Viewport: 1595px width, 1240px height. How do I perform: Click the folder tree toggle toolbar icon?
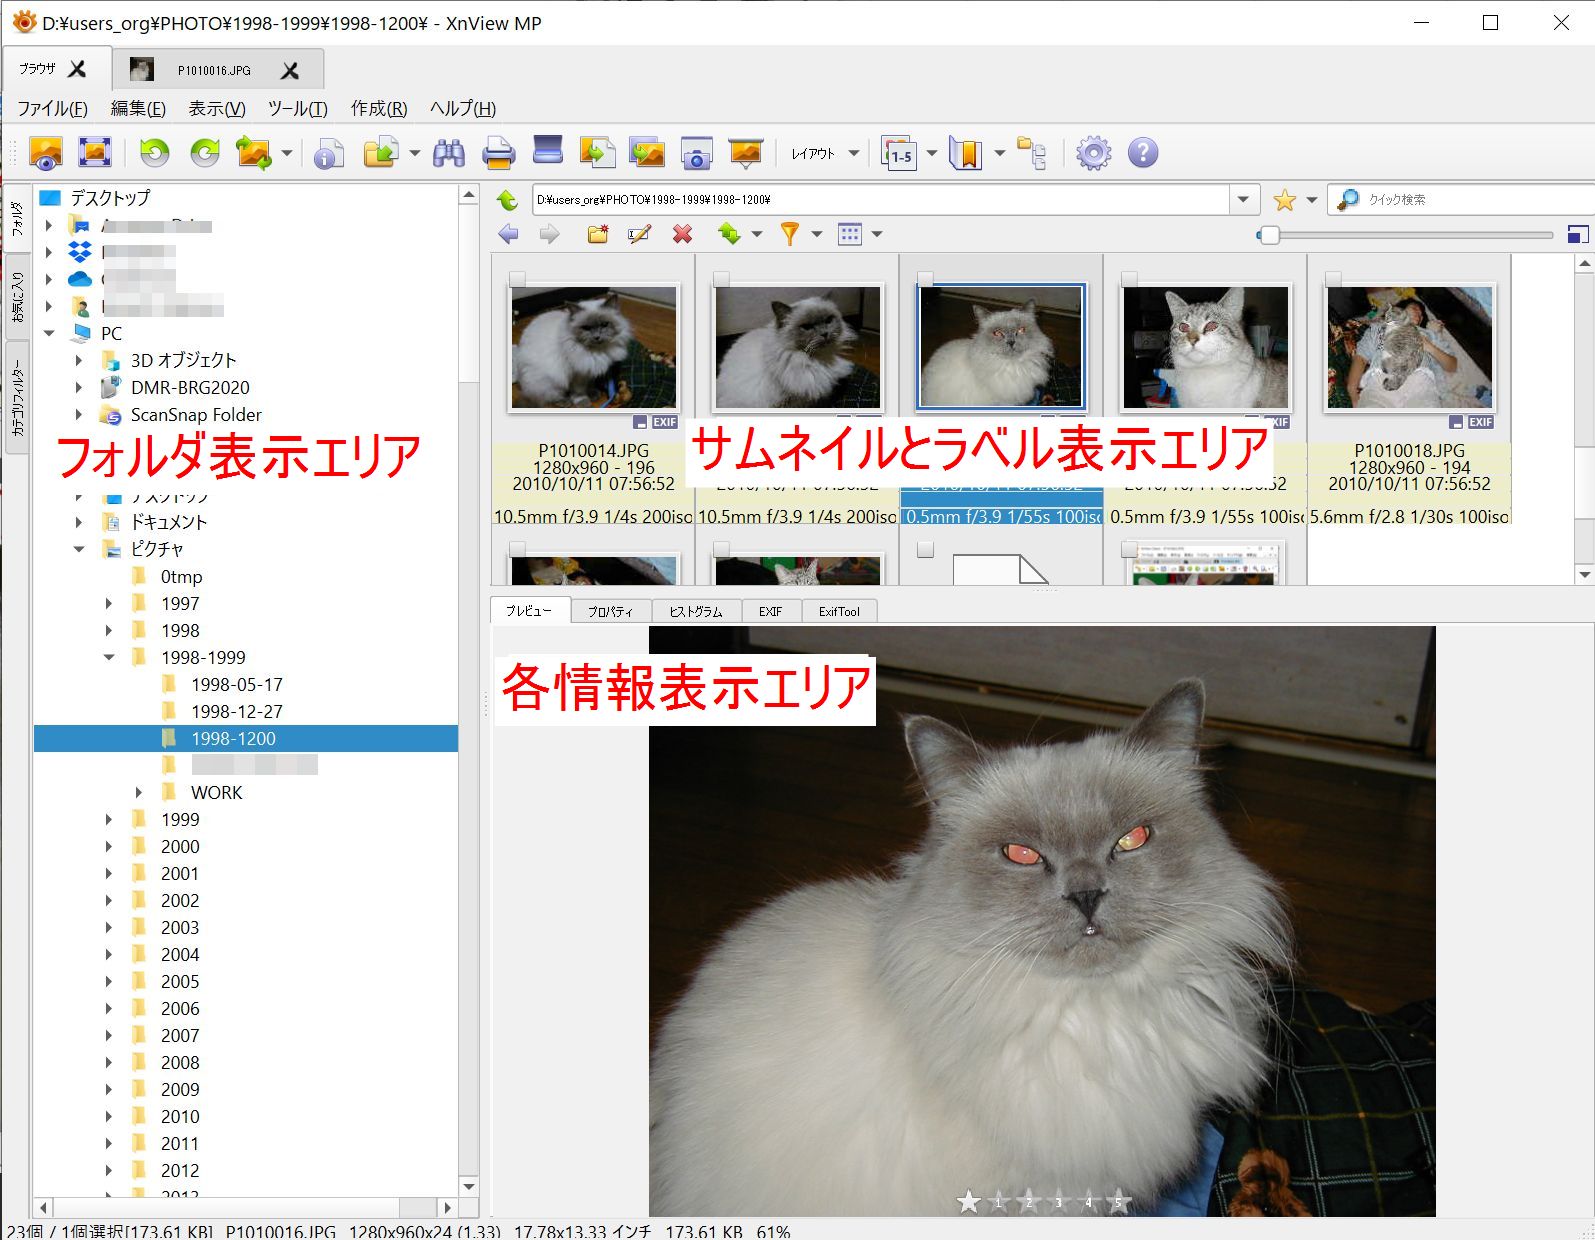pos(1032,153)
